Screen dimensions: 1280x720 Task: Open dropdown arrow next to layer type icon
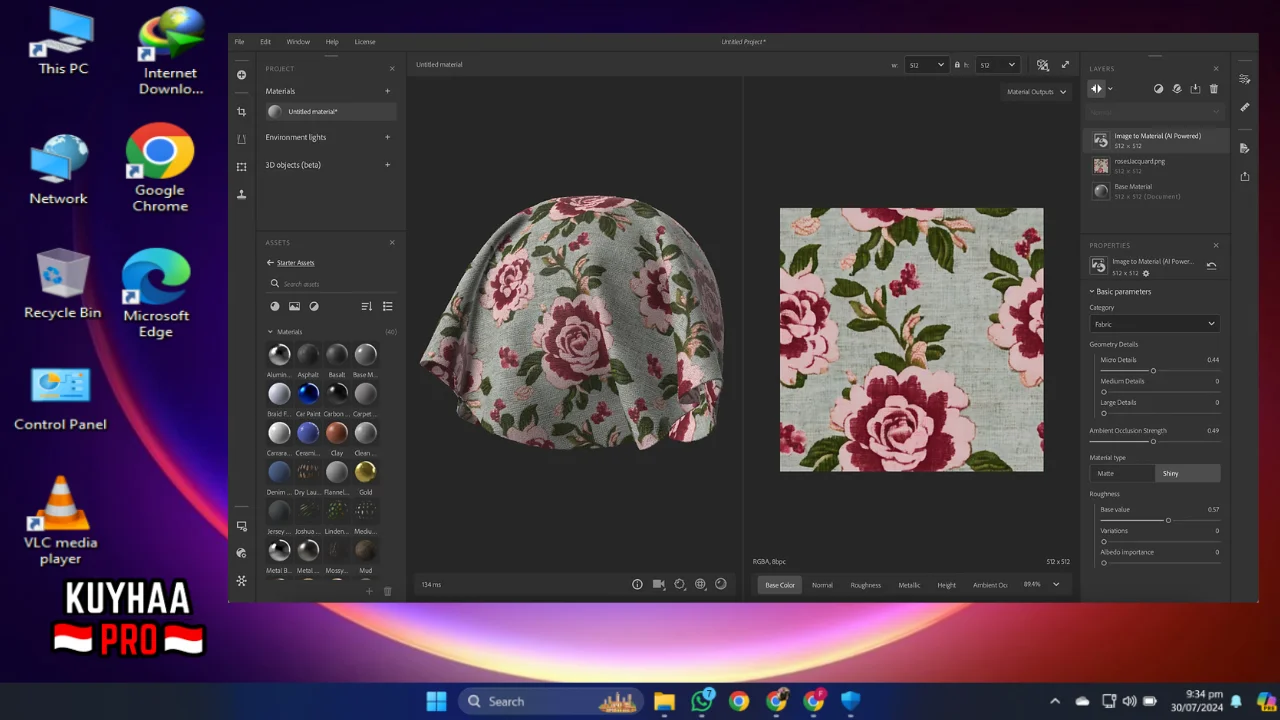point(1110,89)
